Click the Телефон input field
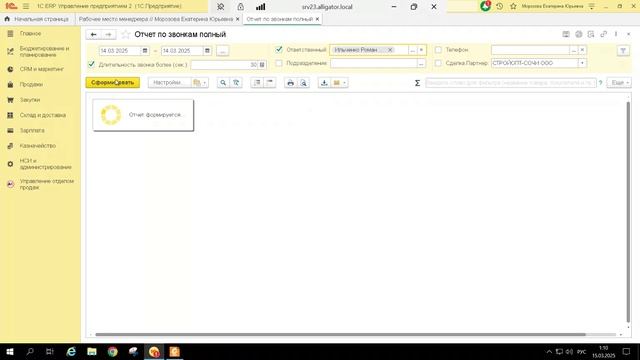 click(x=530, y=50)
